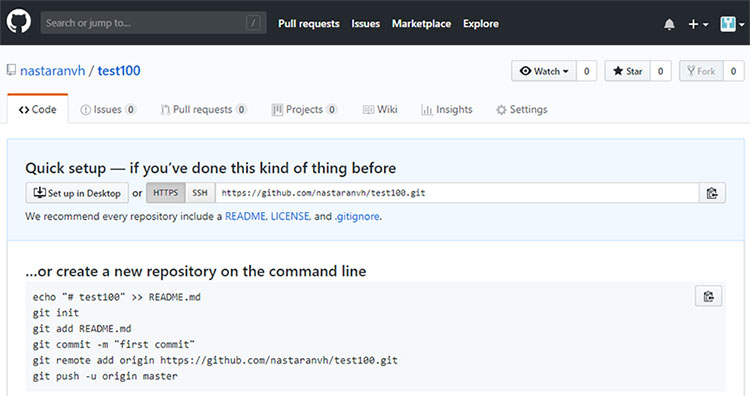This screenshot has width=750, height=396.
Task: Star the repository
Action: (628, 71)
